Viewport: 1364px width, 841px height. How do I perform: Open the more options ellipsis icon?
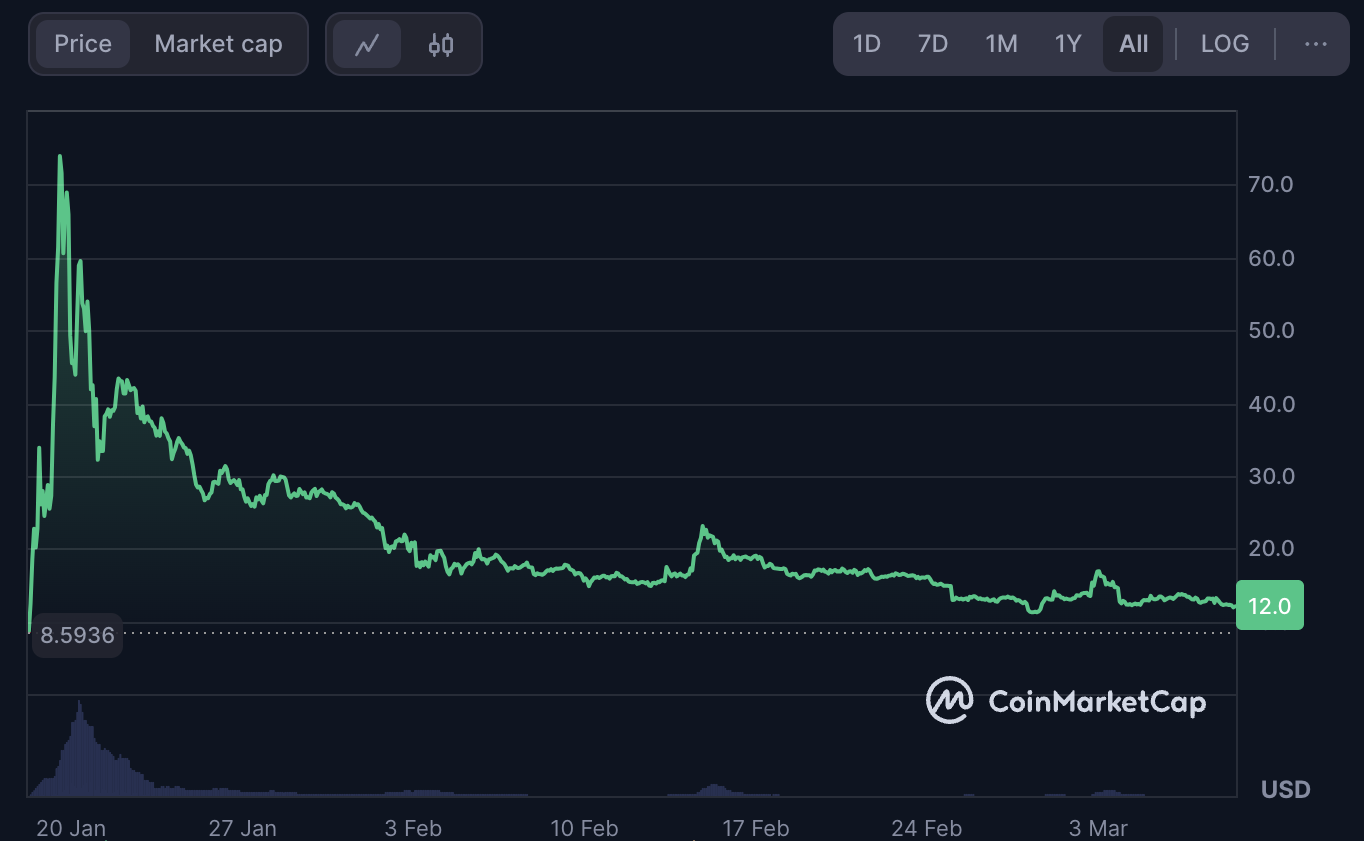tap(1317, 44)
